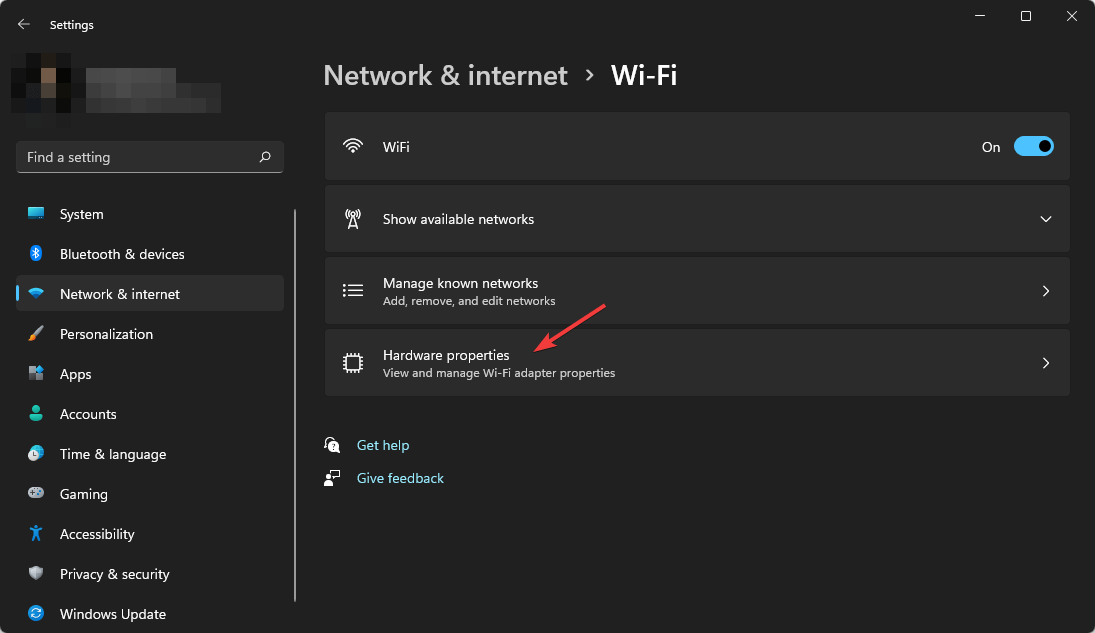Screen dimensions: 1095x633
Task: Click the Hardware properties chip icon
Action: 353,362
